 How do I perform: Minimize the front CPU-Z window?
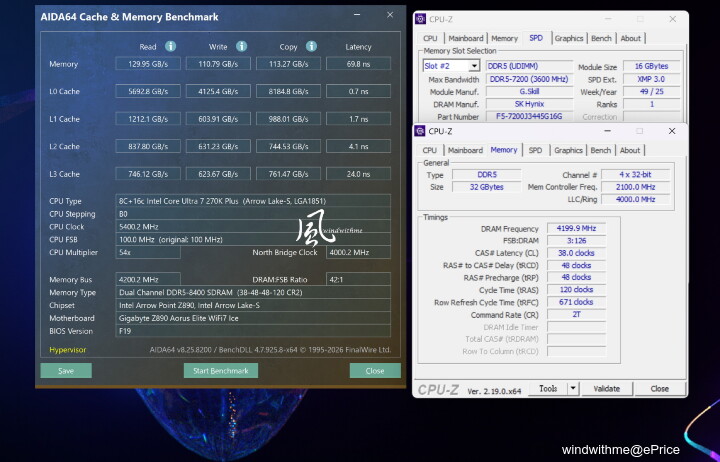(607, 131)
